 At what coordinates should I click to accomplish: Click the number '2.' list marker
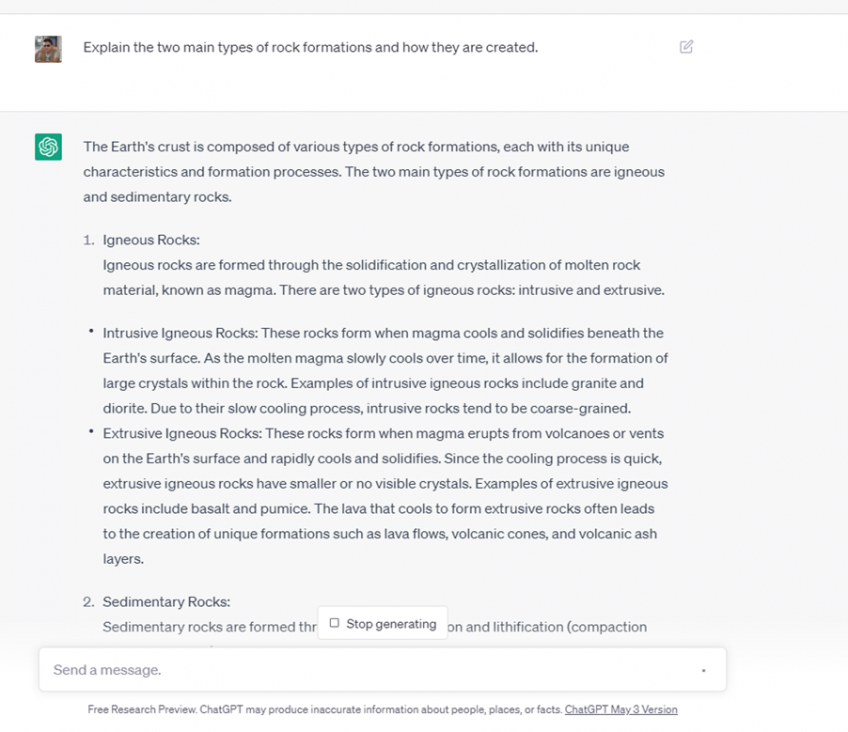click(89, 602)
